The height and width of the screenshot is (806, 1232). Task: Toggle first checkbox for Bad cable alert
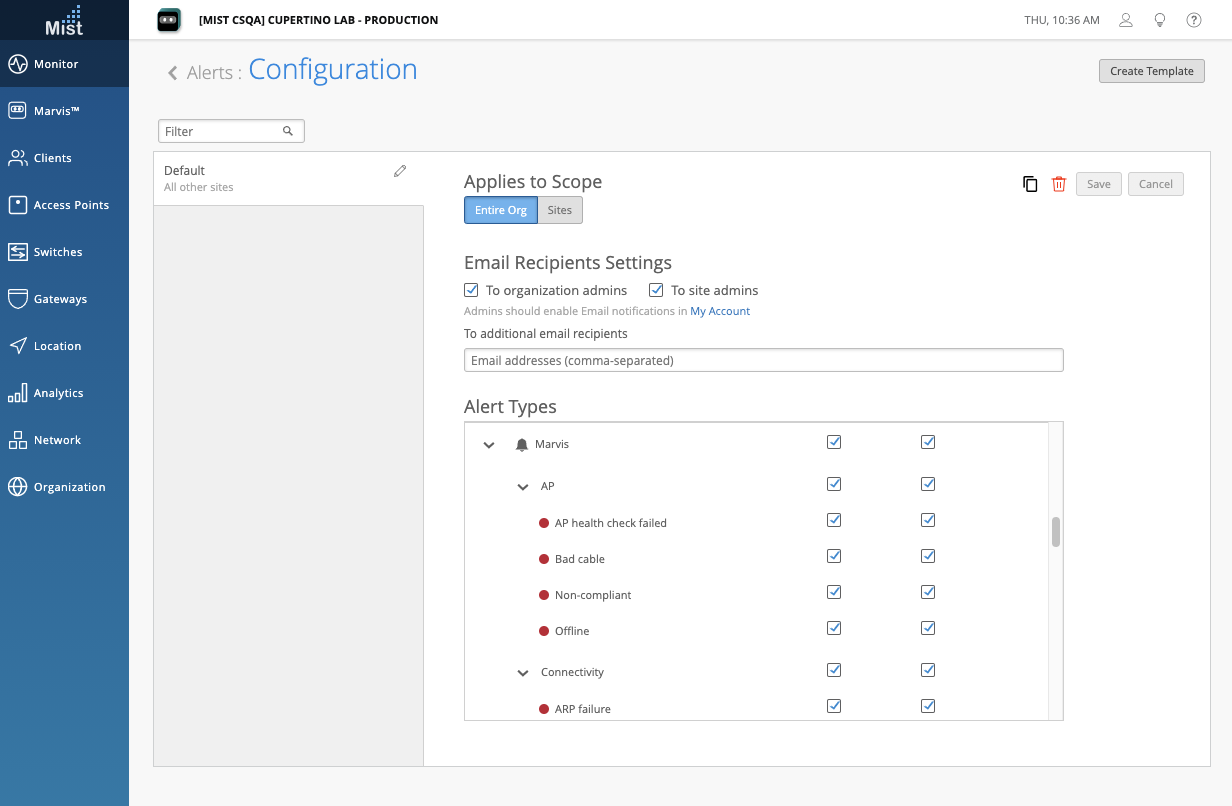[x=834, y=557]
